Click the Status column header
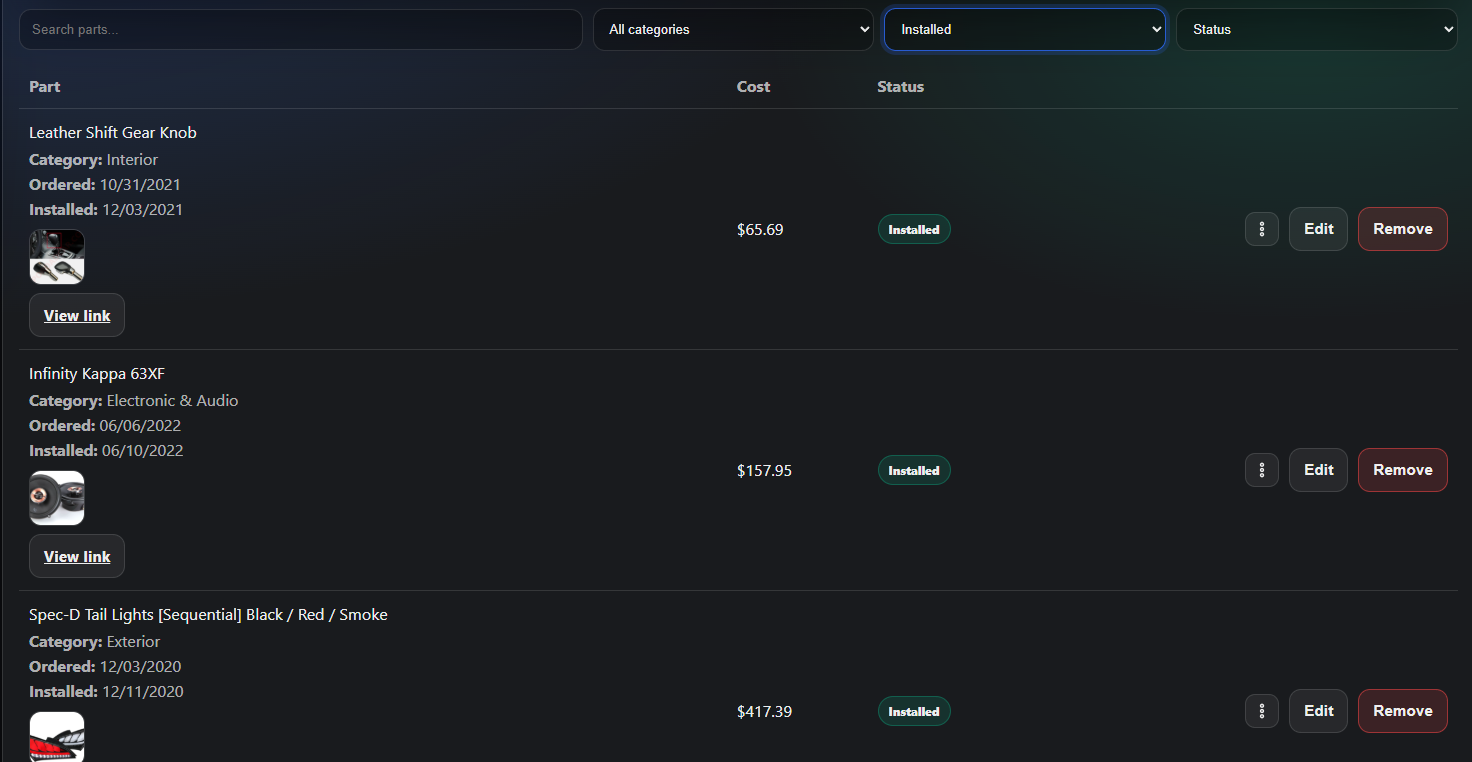The image size is (1472, 762). click(x=900, y=87)
